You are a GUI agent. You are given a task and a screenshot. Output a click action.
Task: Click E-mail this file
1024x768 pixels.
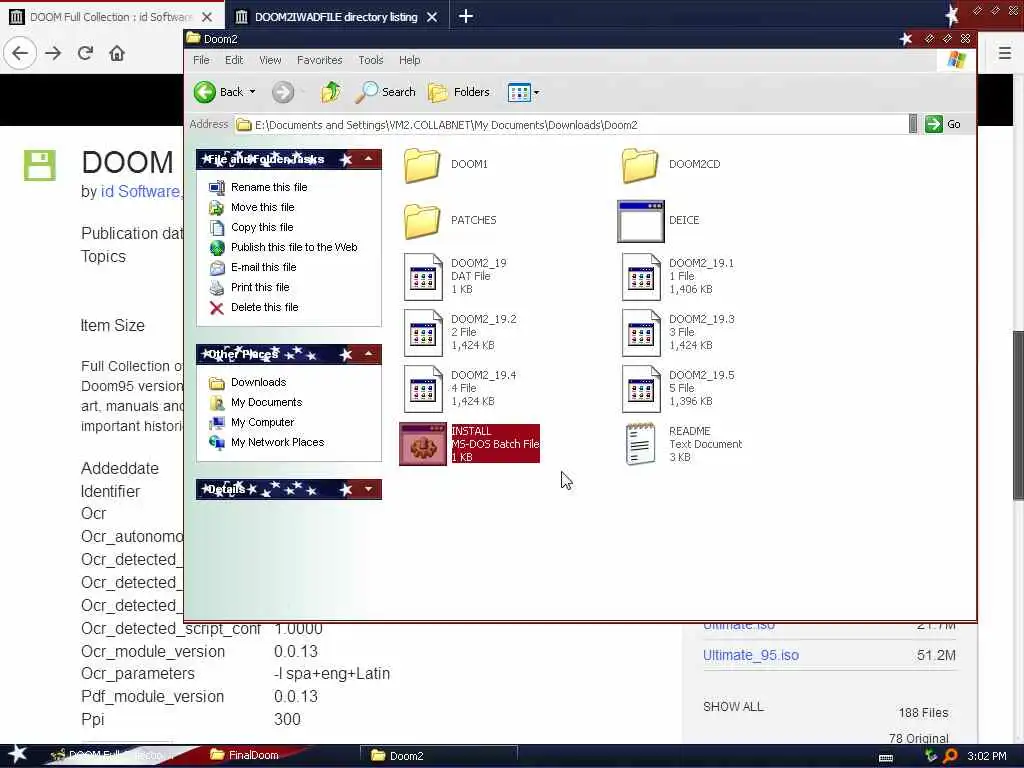(263, 267)
